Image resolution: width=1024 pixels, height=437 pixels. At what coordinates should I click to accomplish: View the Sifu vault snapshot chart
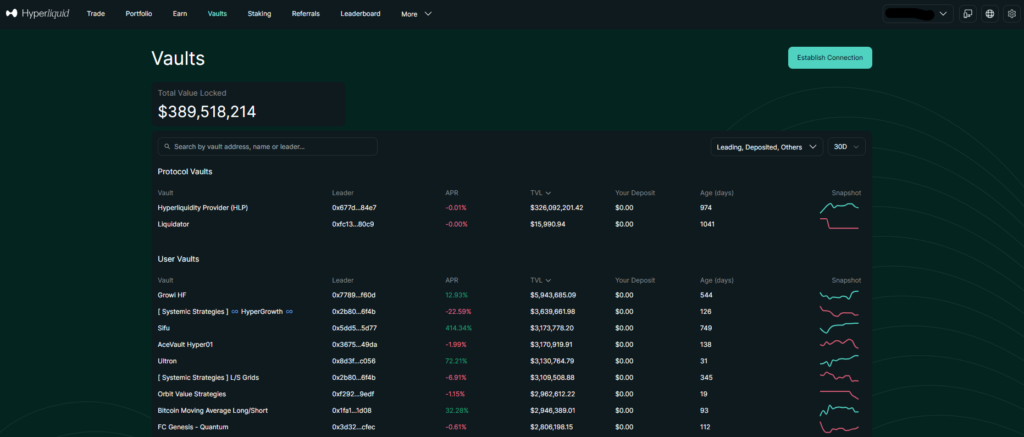[839, 328]
